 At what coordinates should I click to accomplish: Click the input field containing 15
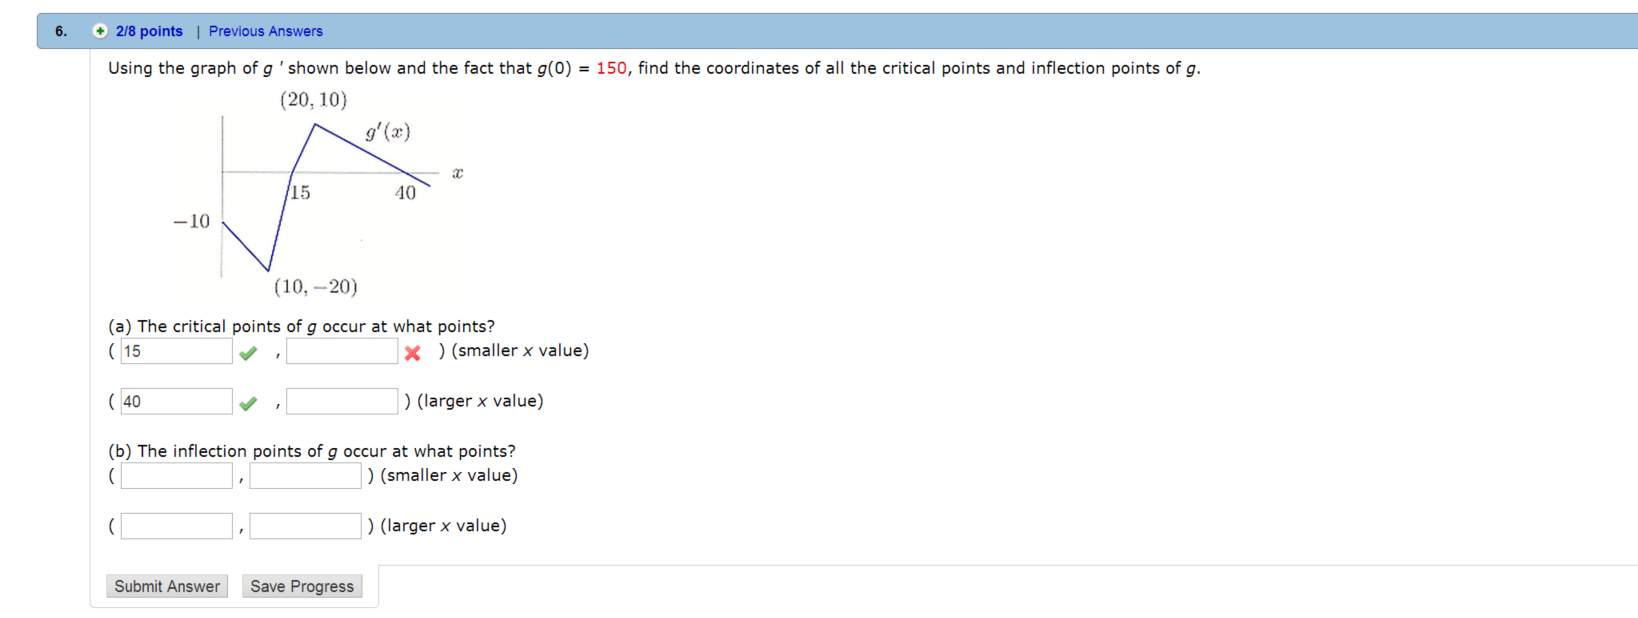click(175, 351)
